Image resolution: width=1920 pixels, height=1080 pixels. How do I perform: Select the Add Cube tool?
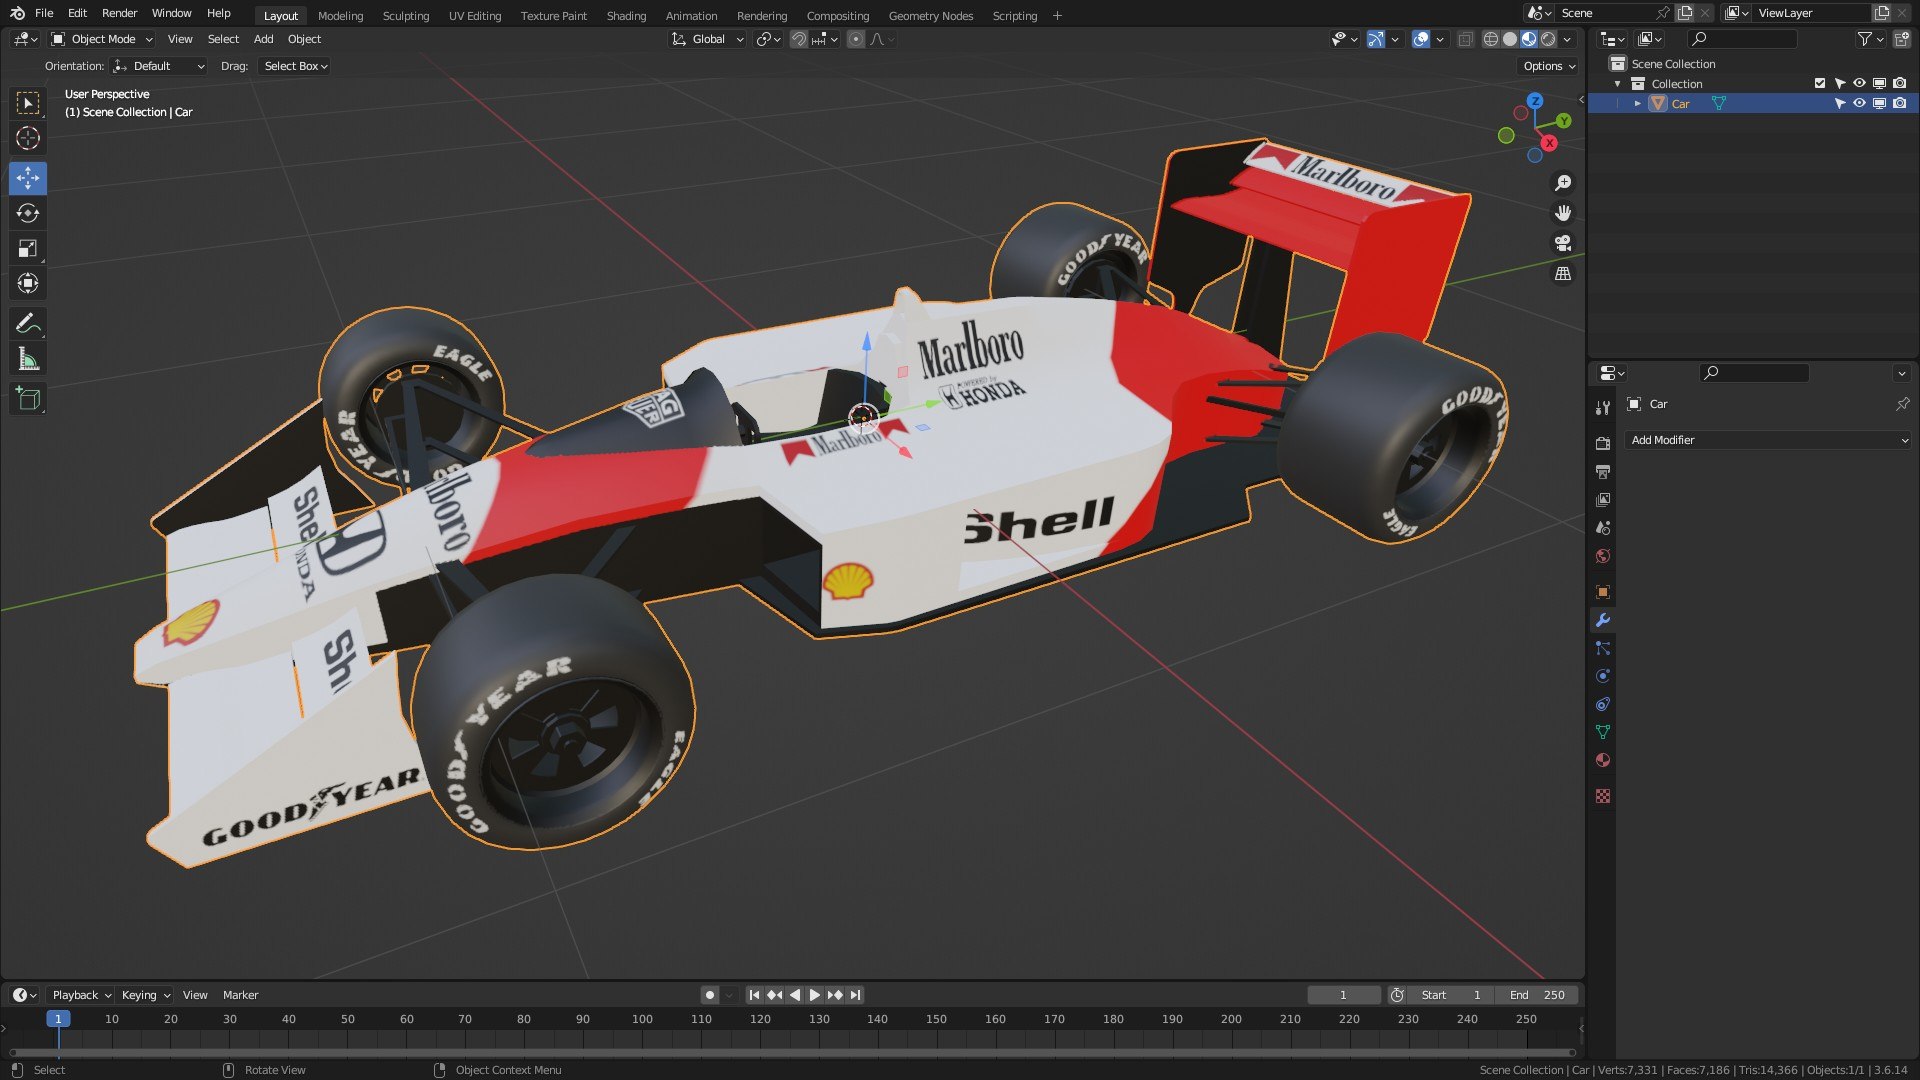click(x=28, y=399)
